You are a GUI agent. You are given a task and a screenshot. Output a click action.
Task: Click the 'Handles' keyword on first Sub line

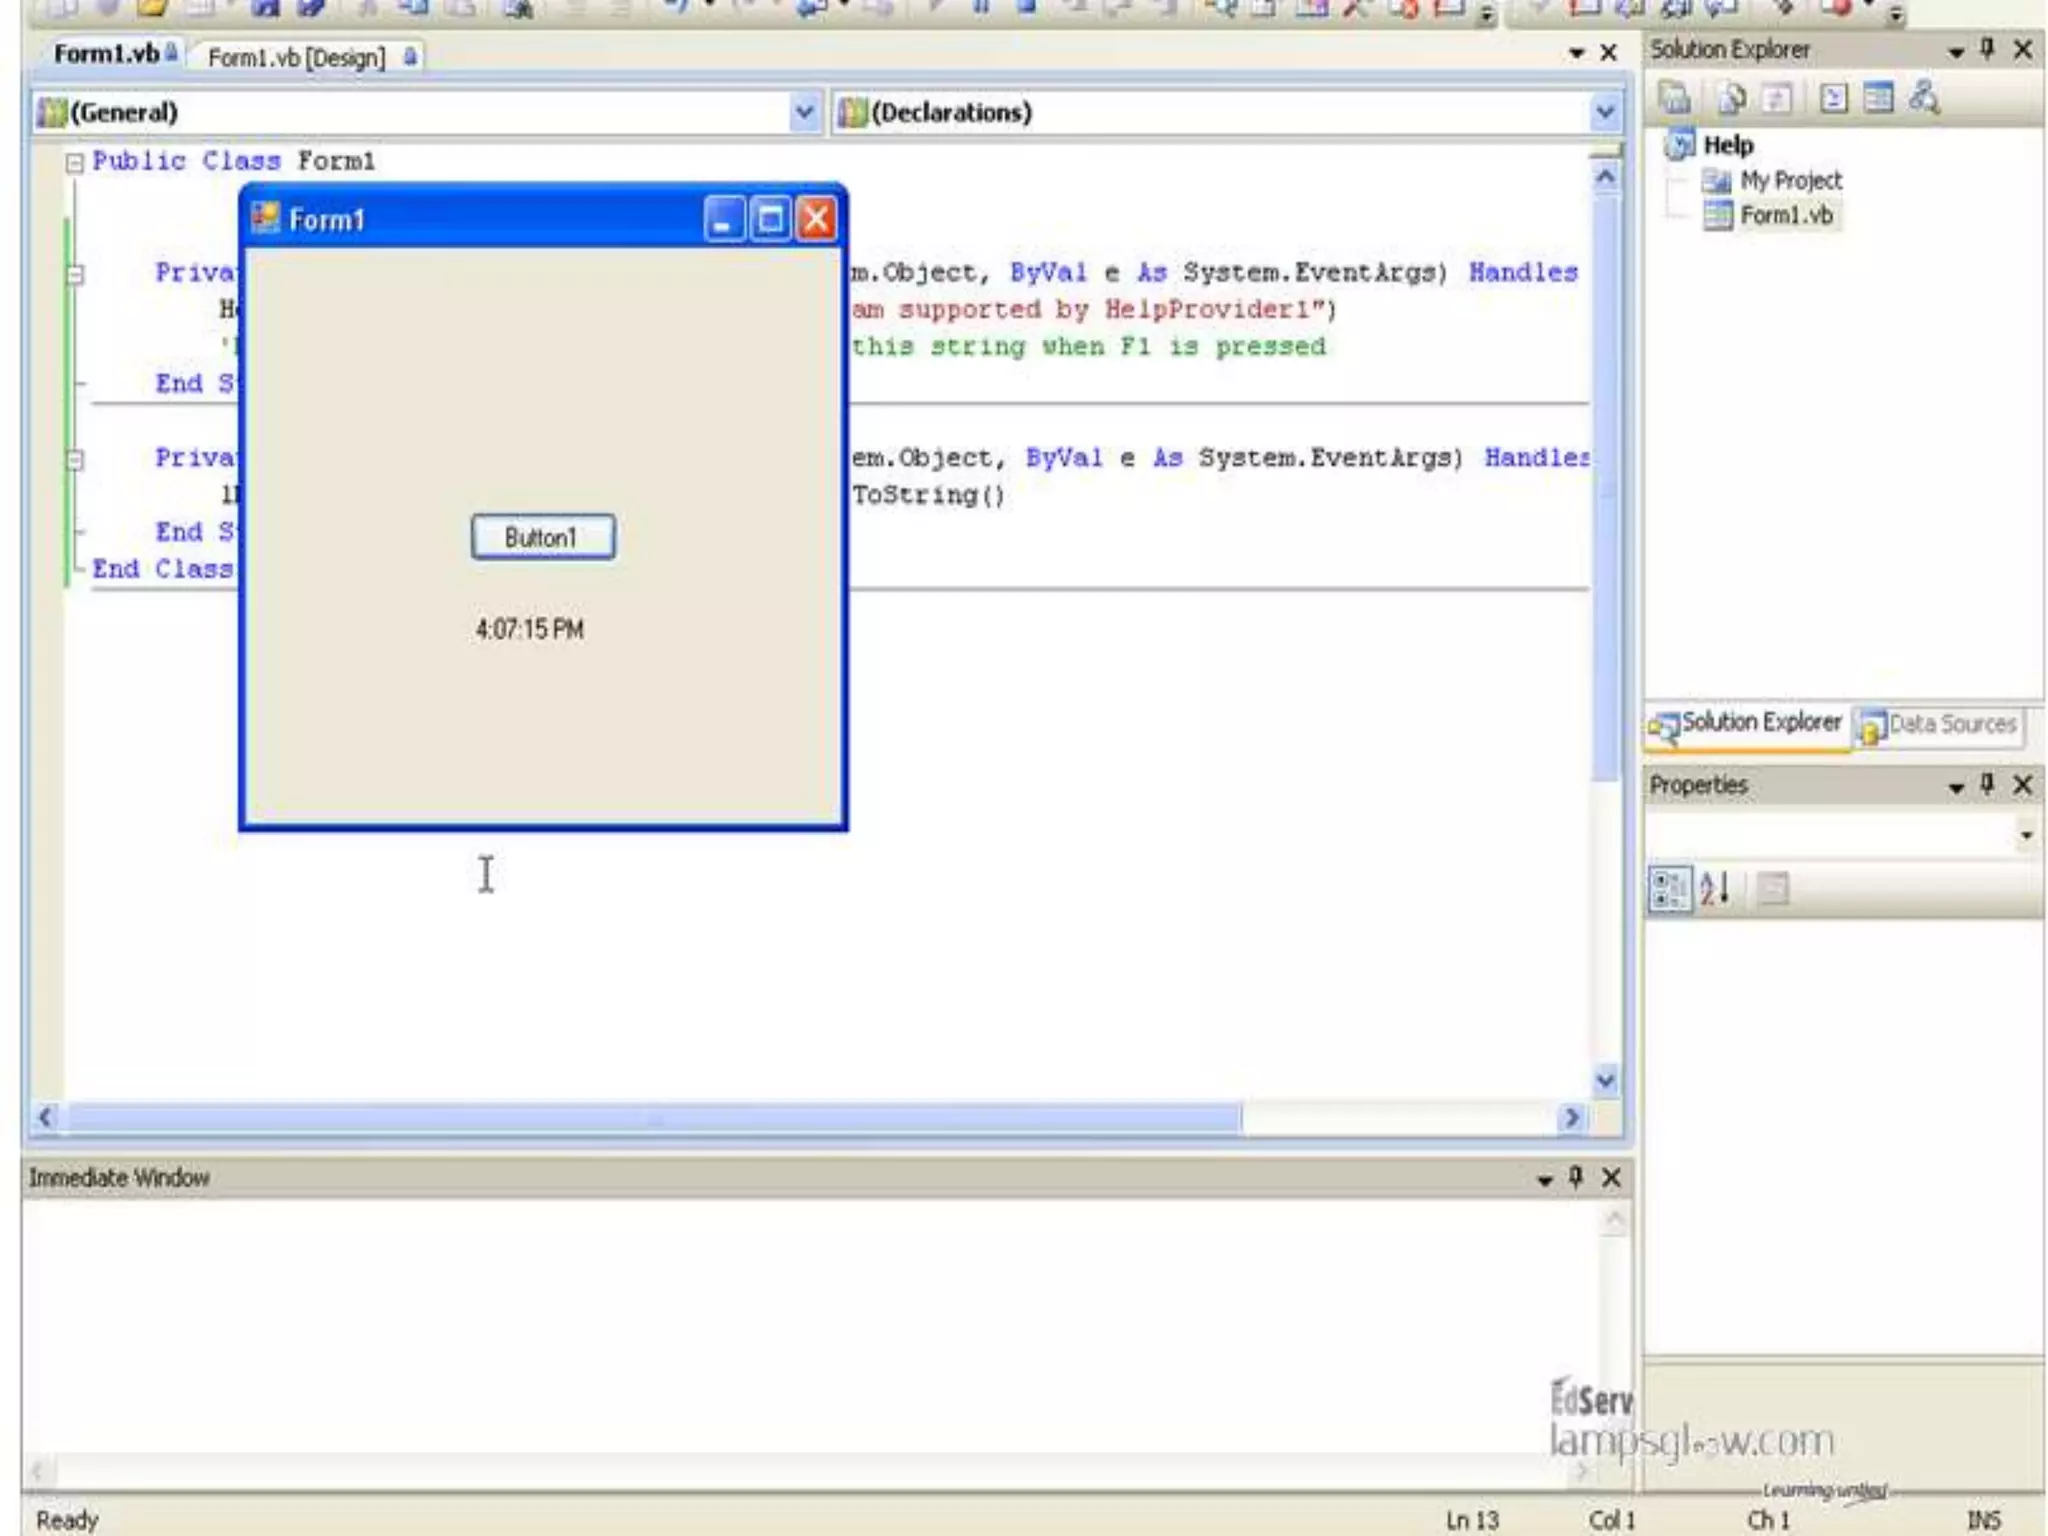(x=1523, y=272)
